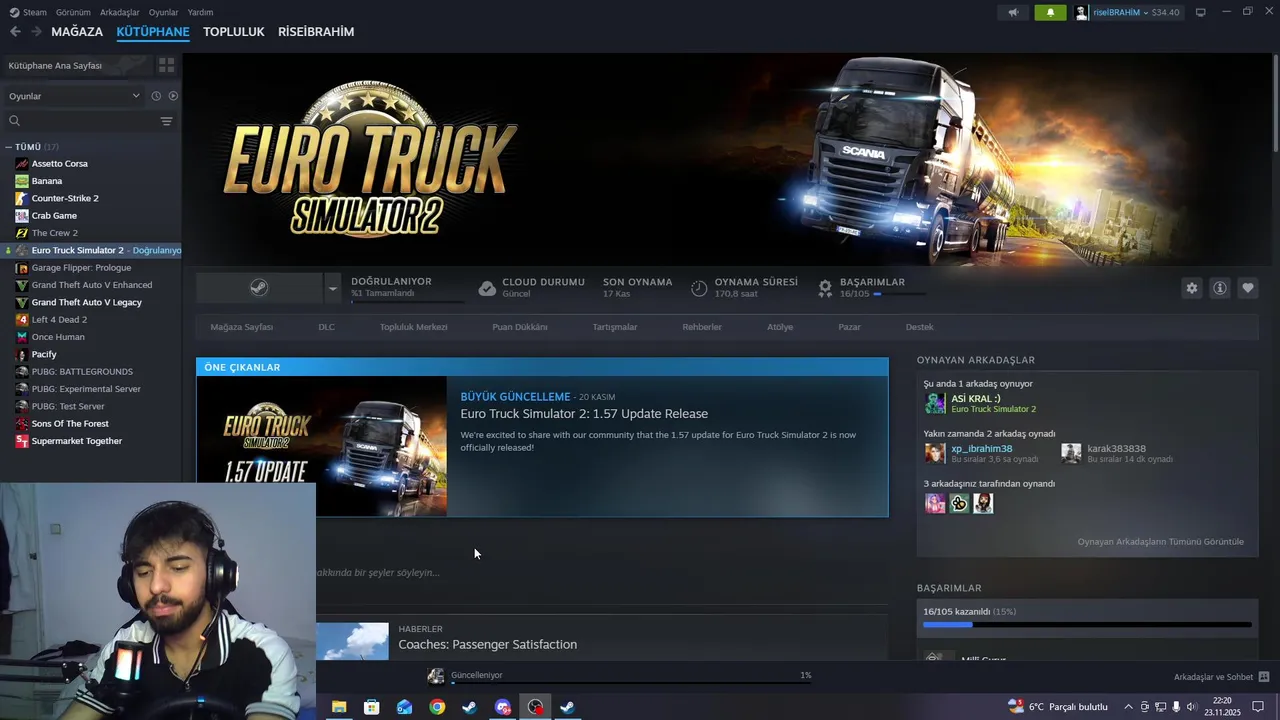The width and height of the screenshot is (1280, 720).
Task: Click karak383838 avatar
Action: click(x=1071, y=453)
